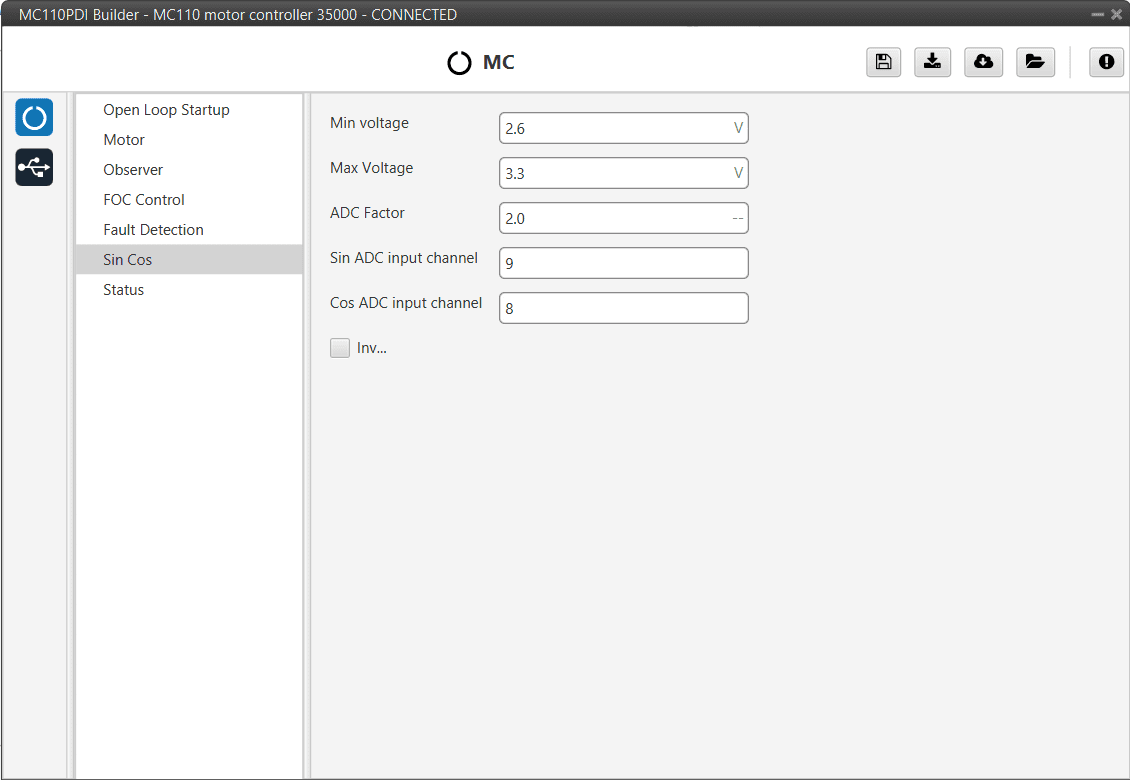Image resolution: width=1130 pixels, height=780 pixels.
Task: Open the Open Loop Startup section
Action: pos(189,110)
